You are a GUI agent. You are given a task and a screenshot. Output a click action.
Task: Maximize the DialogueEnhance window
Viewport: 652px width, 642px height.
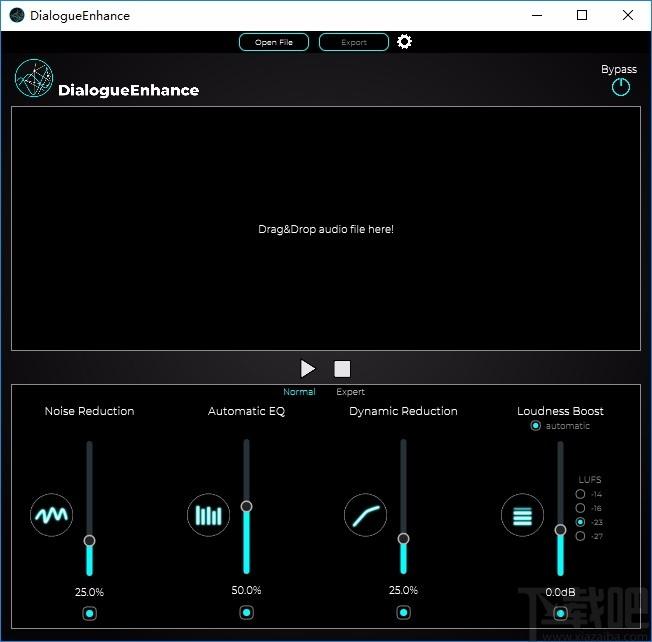[x=582, y=15]
